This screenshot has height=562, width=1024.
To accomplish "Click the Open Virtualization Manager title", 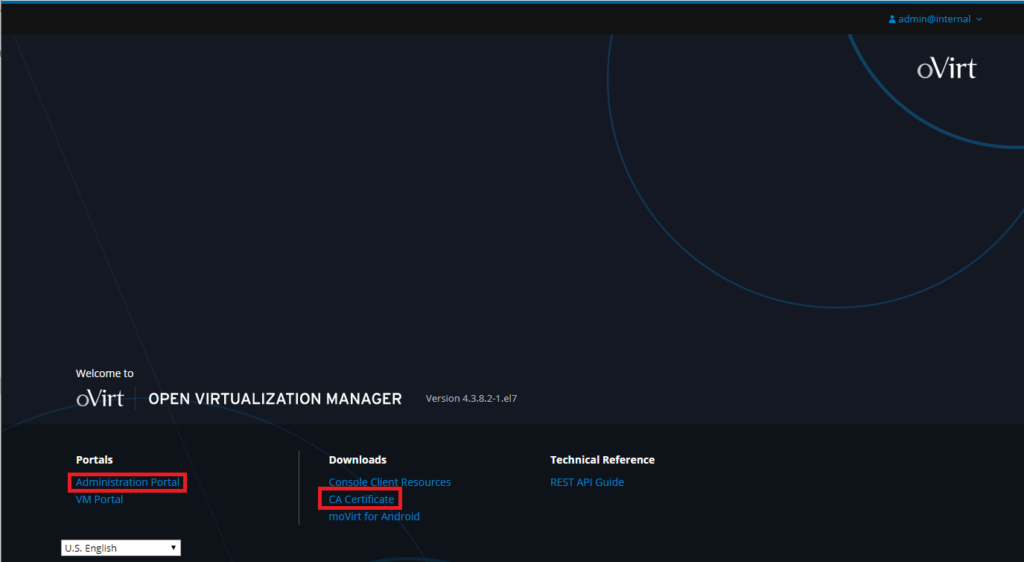I will pos(274,398).
